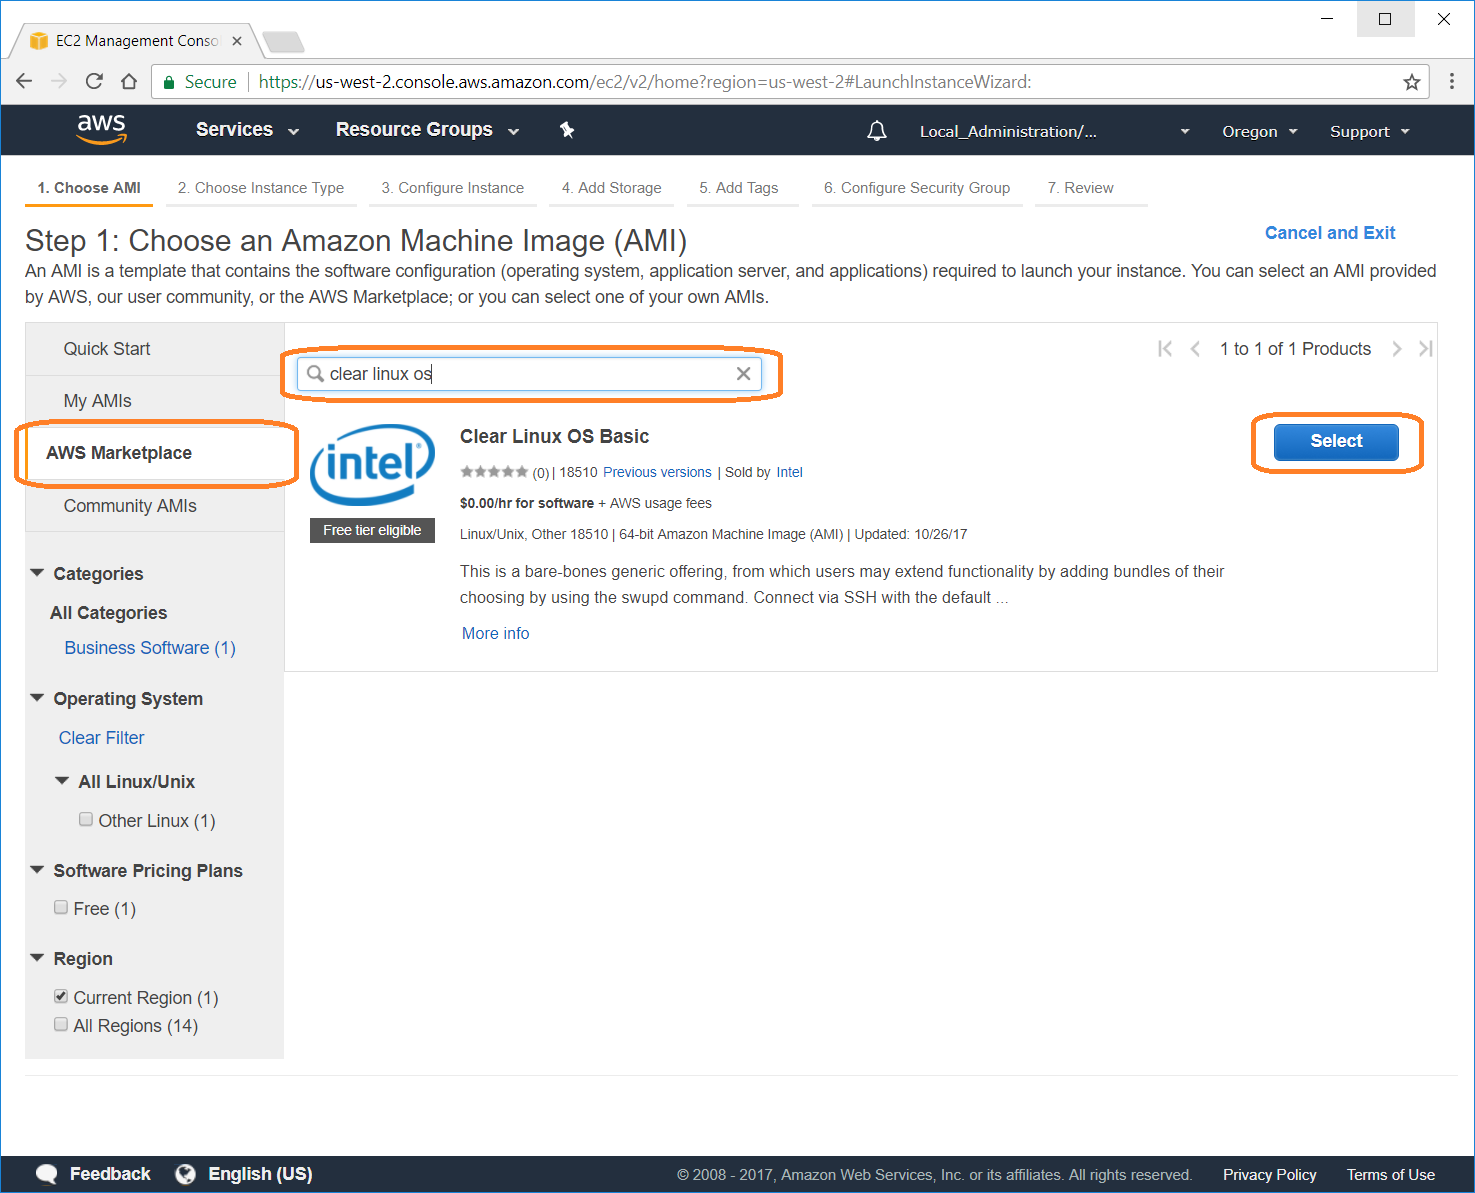The height and width of the screenshot is (1193, 1475).
Task: Open the Oregon region dropdown
Action: (1259, 131)
